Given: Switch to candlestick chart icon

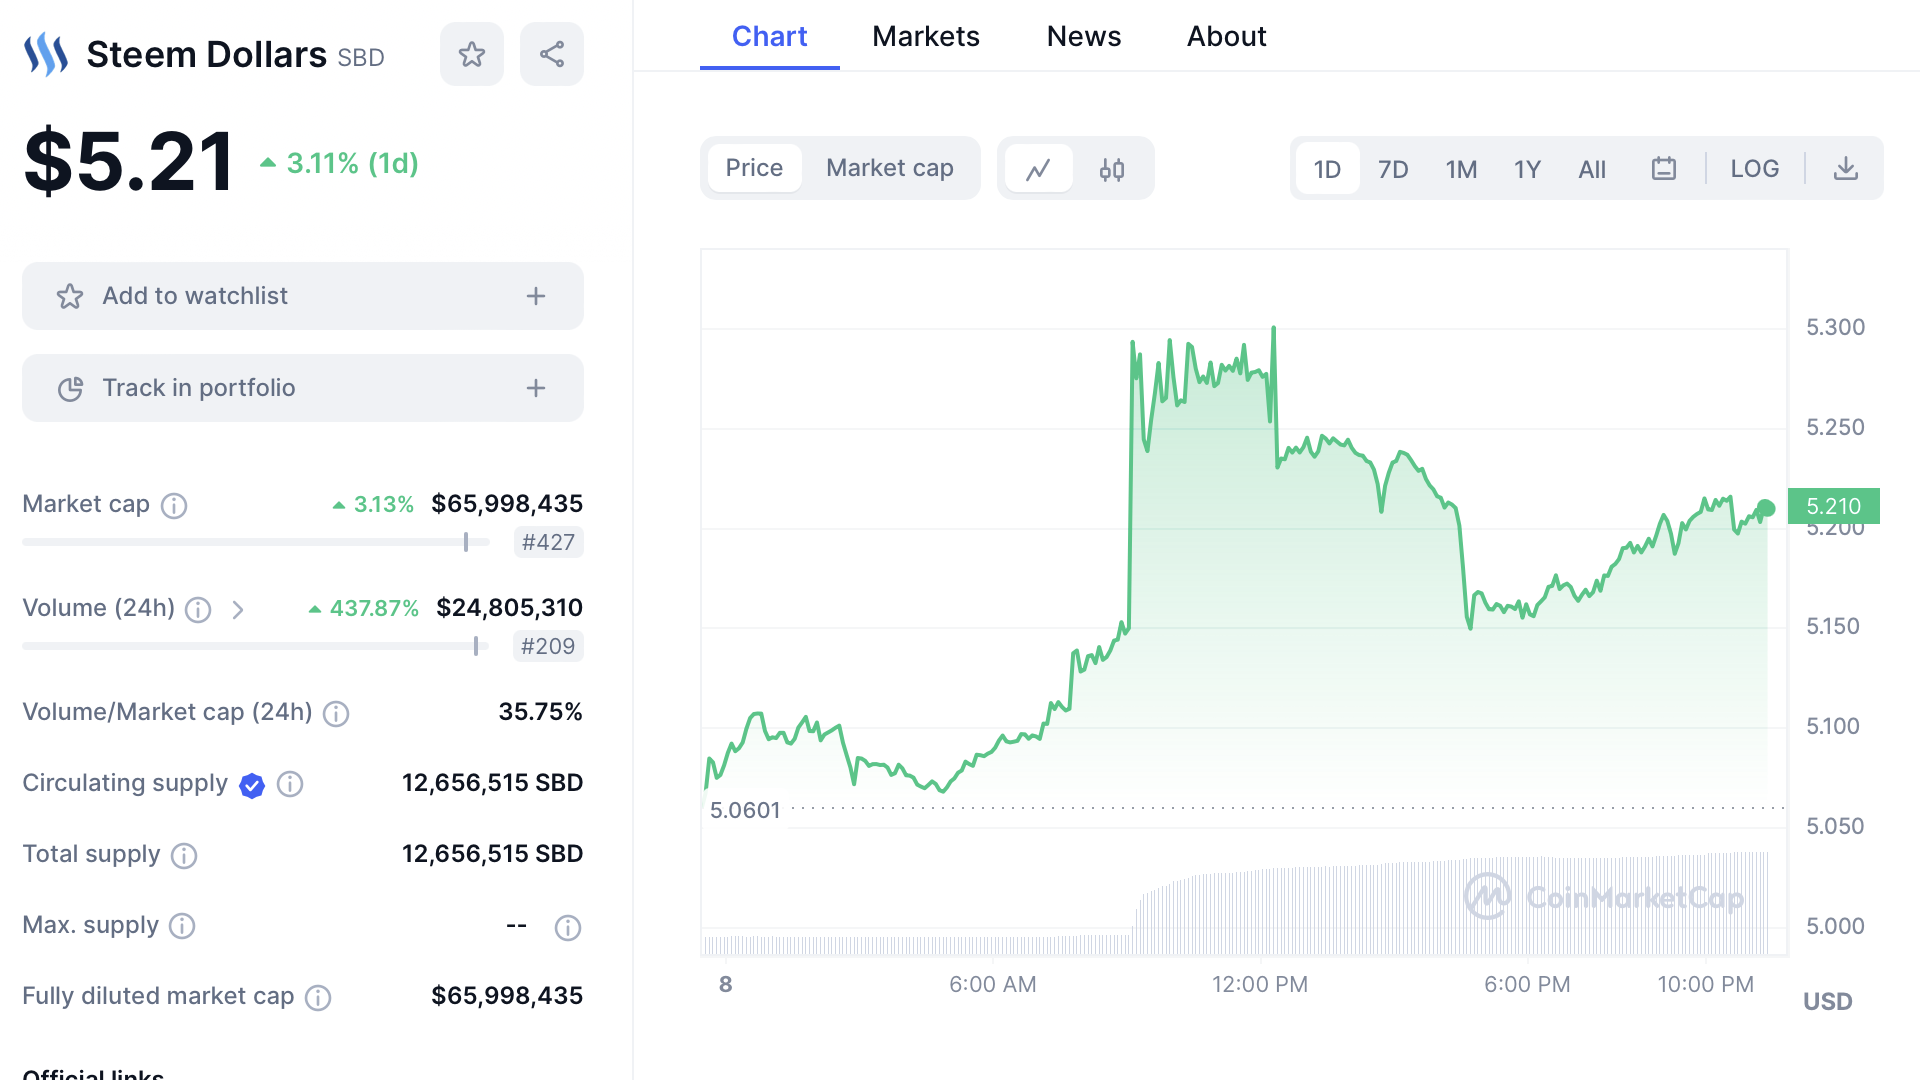Looking at the screenshot, I should (1111, 169).
